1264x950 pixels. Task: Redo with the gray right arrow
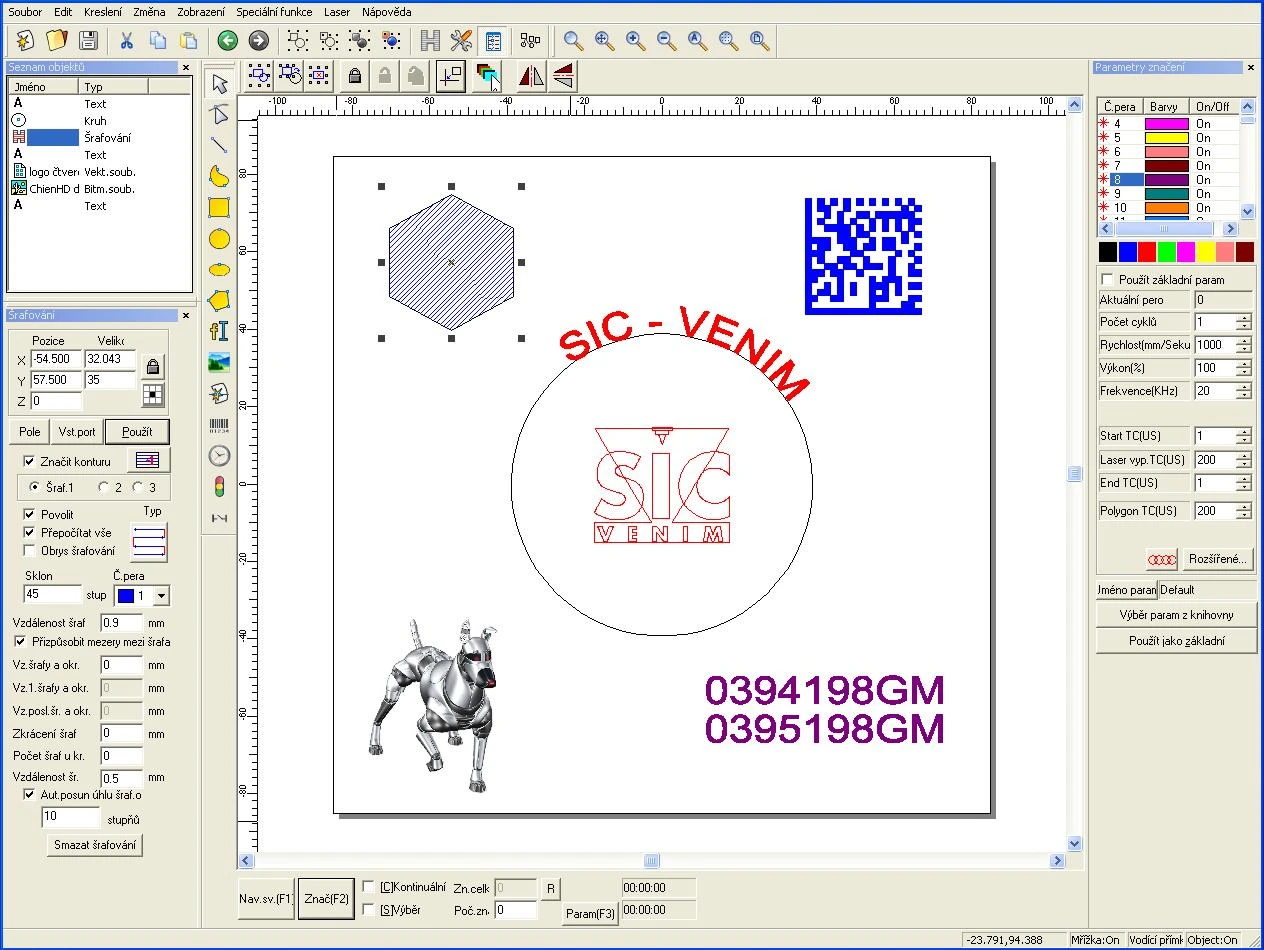[258, 40]
